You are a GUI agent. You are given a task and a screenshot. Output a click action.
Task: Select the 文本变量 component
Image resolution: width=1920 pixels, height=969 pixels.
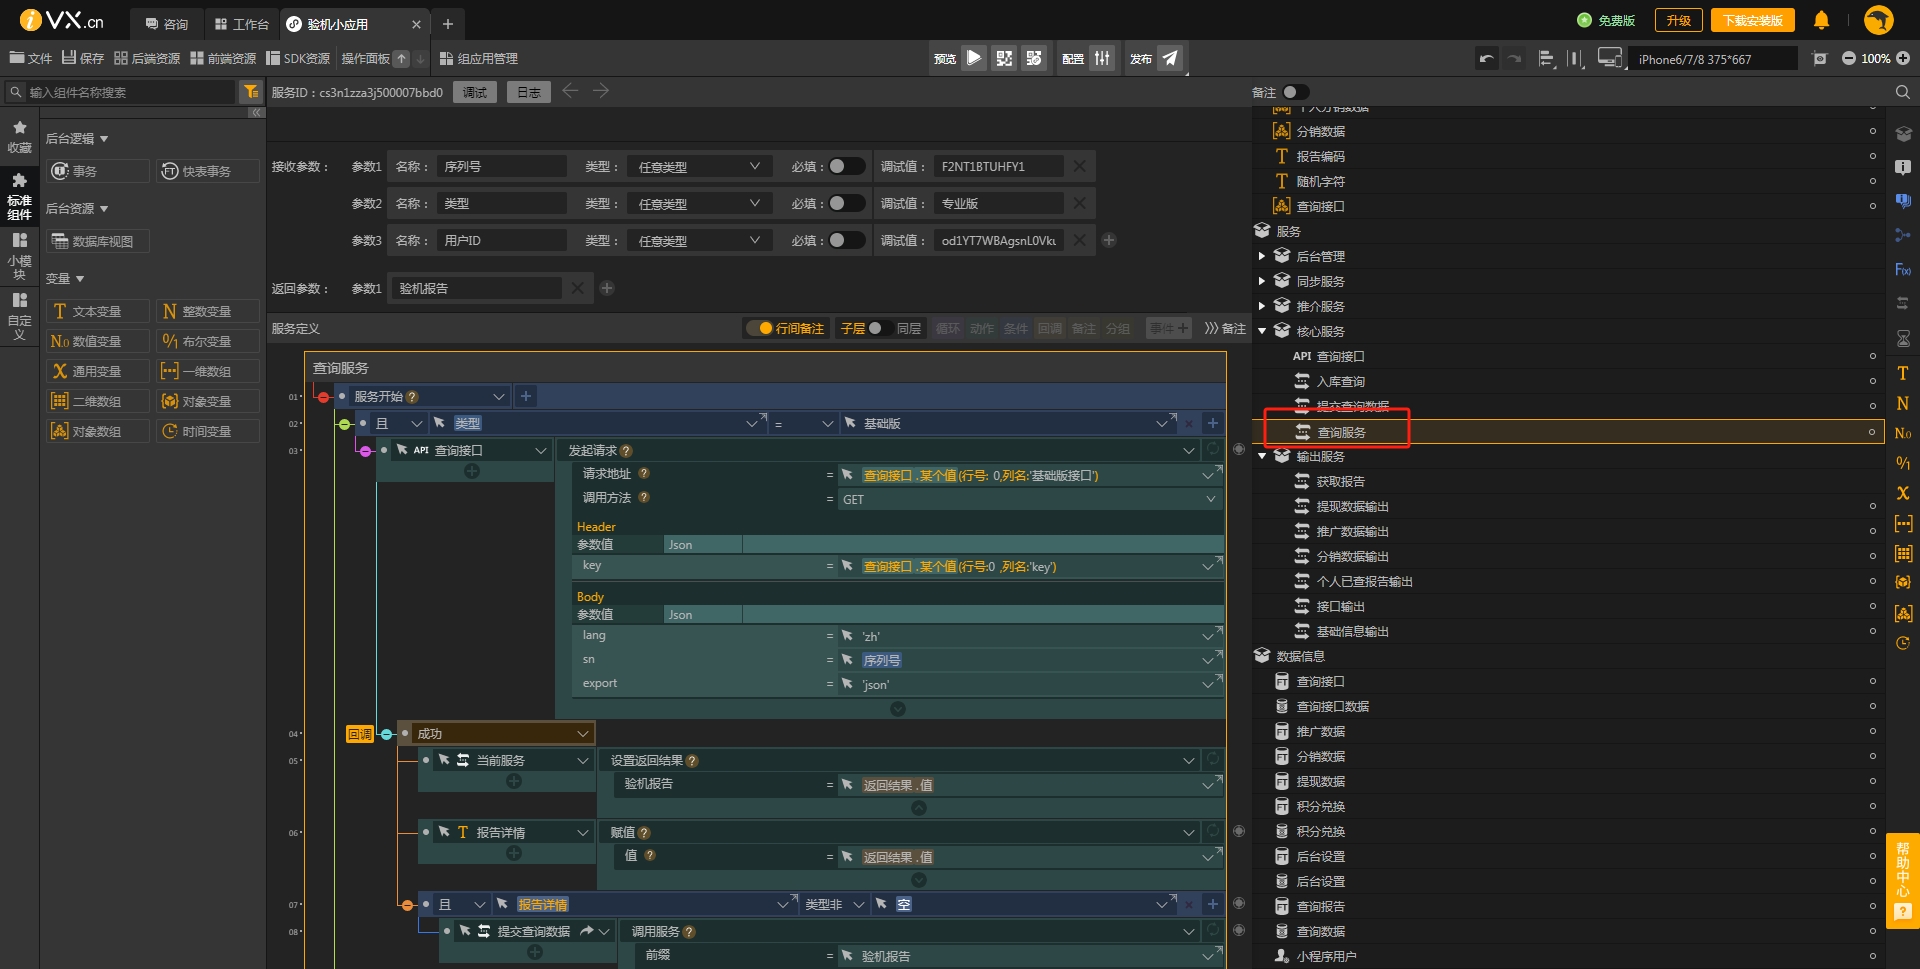pyautogui.click(x=98, y=311)
